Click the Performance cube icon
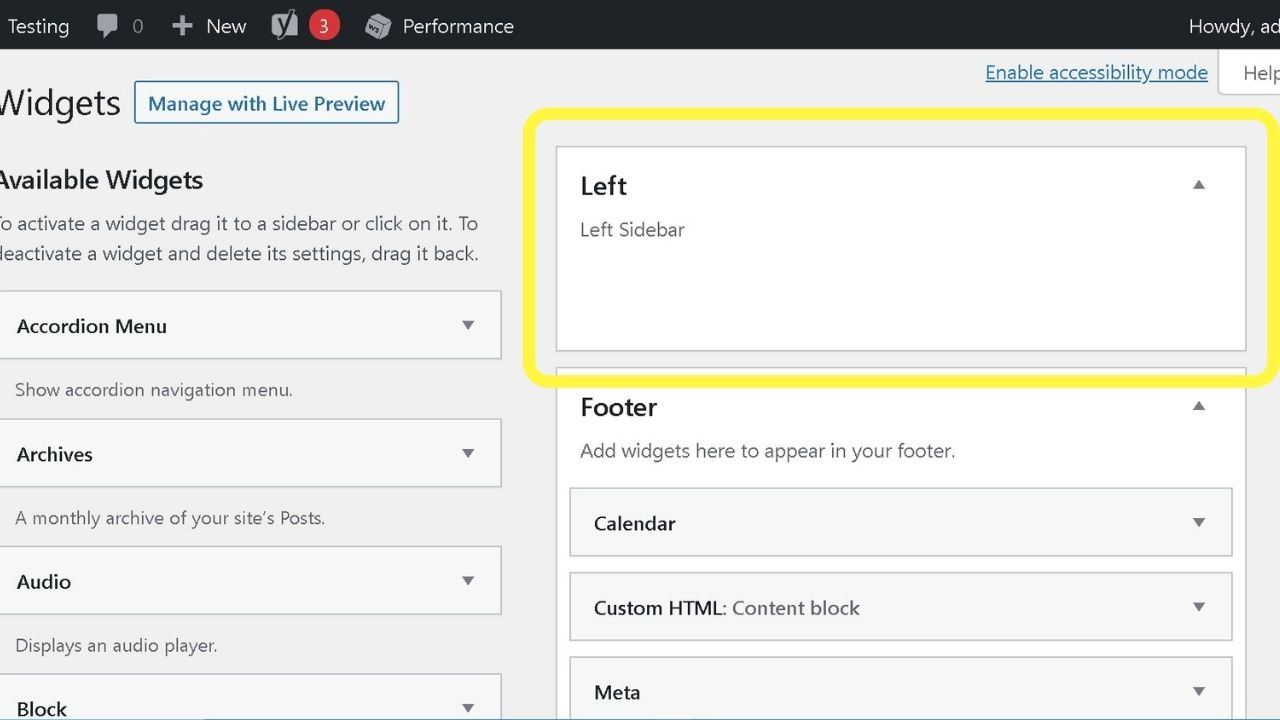The image size is (1280, 720). [x=378, y=26]
